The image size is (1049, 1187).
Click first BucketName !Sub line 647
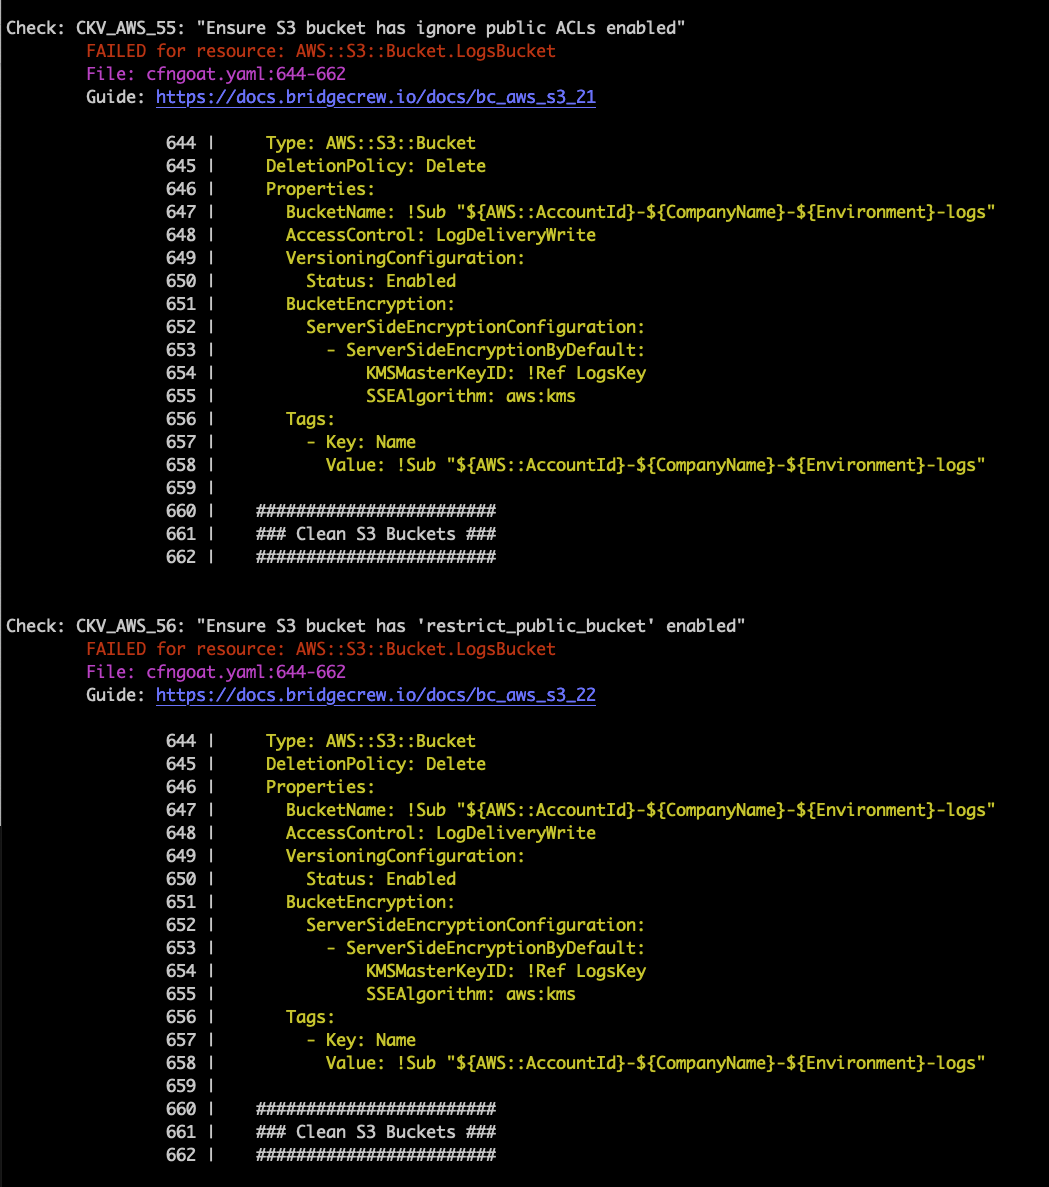[640, 212]
